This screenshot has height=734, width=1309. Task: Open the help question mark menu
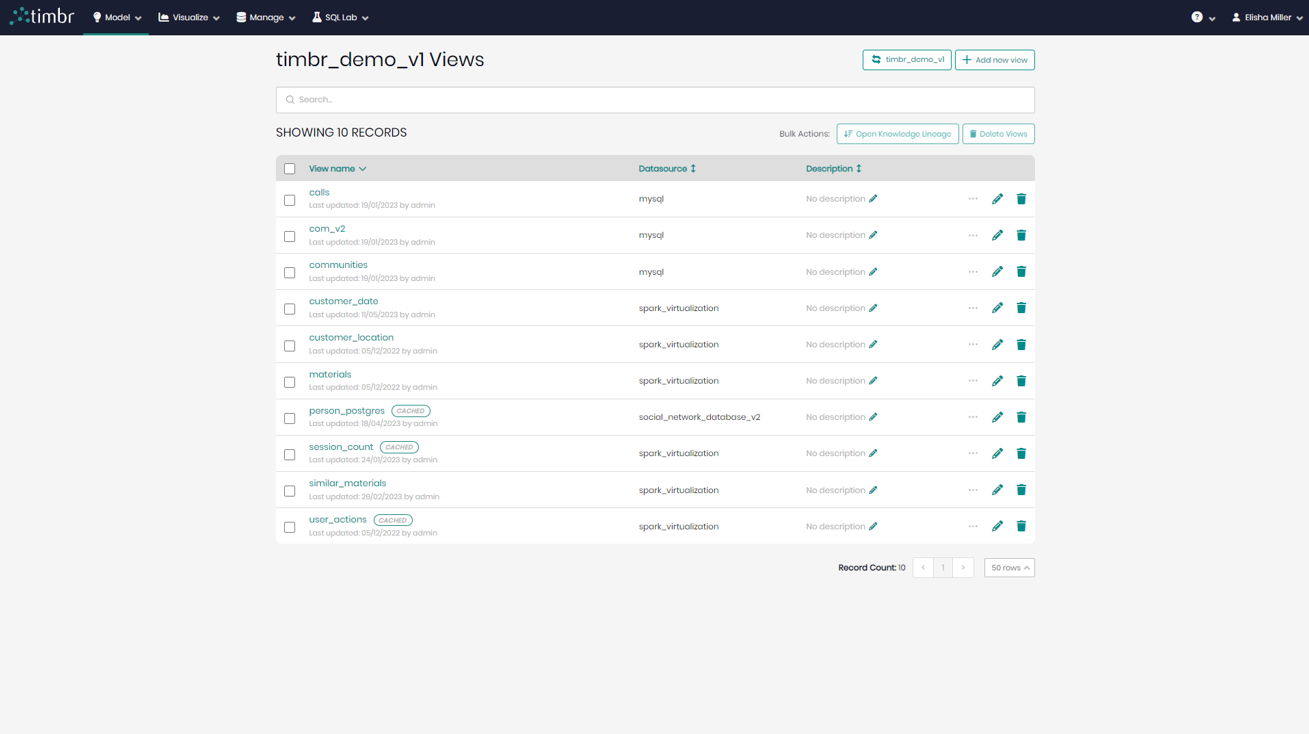coord(1199,17)
